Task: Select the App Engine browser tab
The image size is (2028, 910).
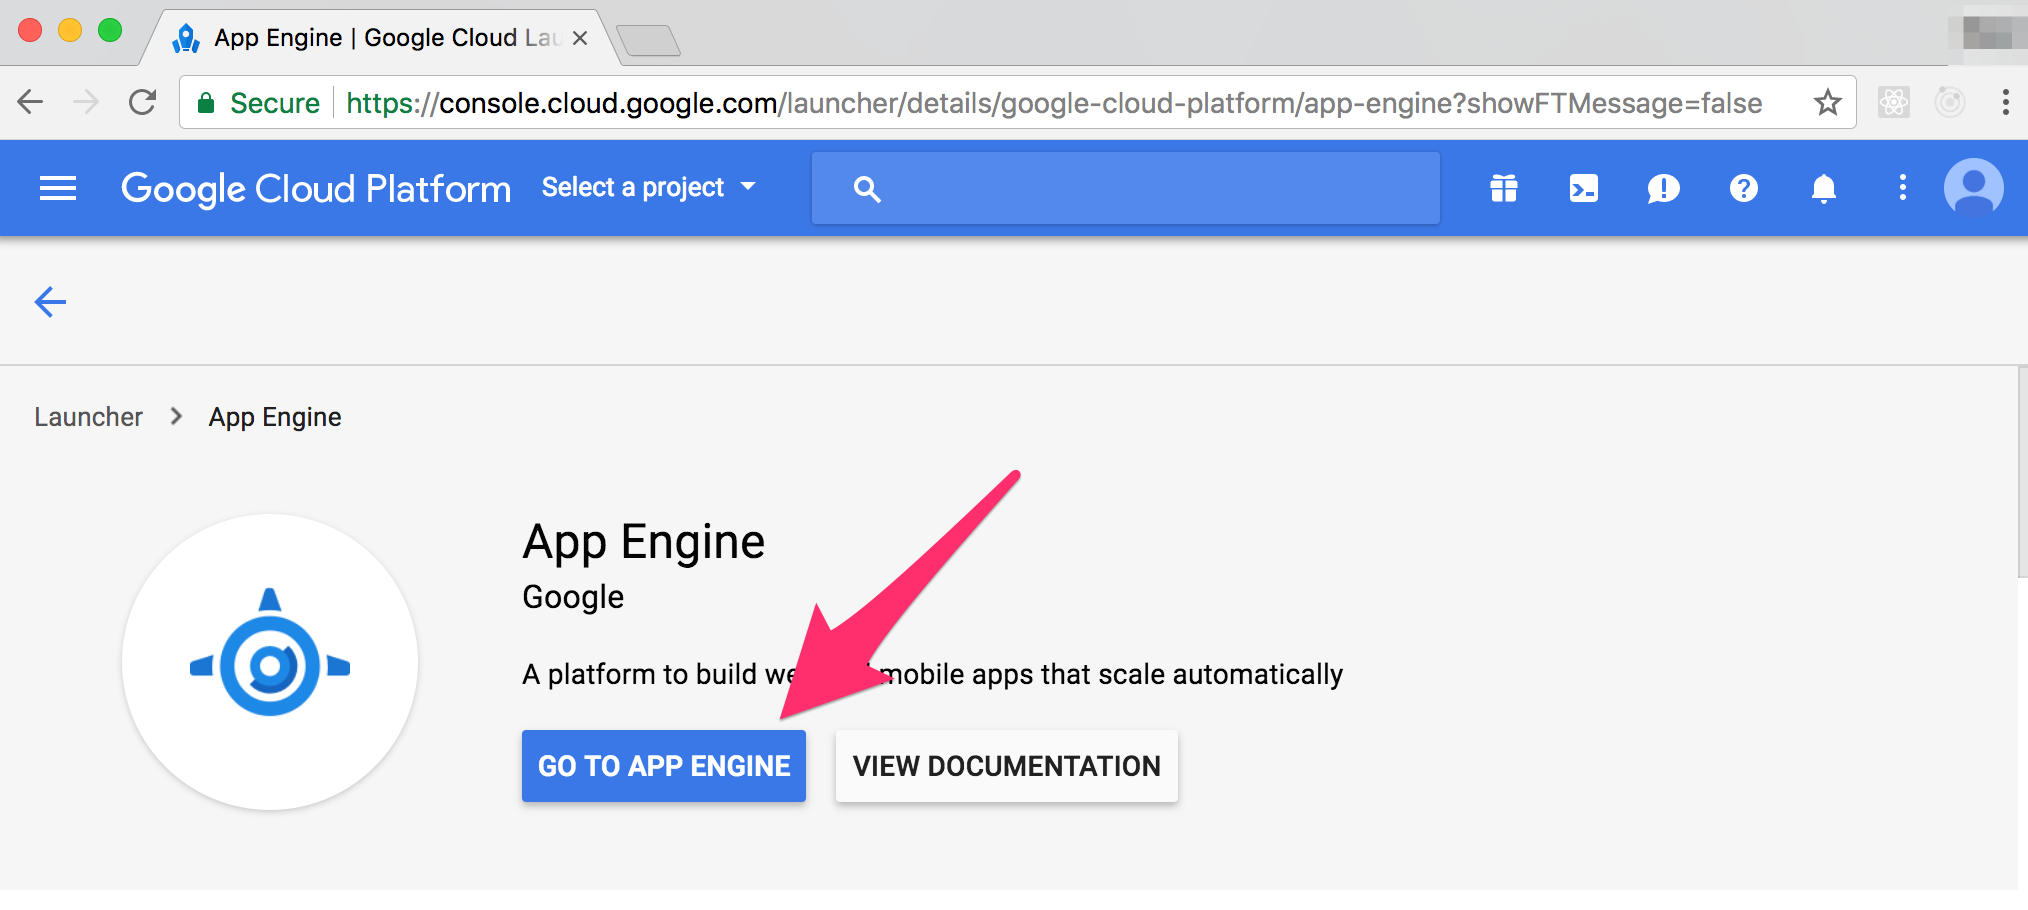Action: [x=380, y=38]
